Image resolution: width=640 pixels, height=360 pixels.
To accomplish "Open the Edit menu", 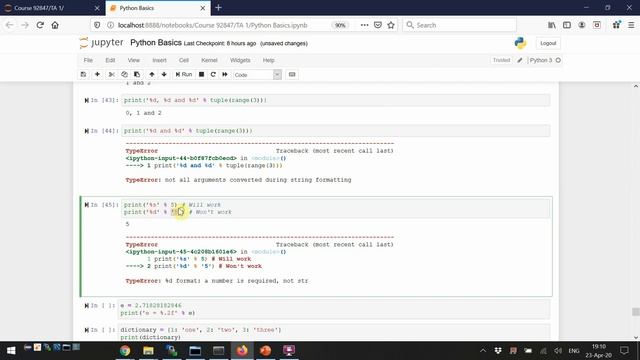I will (110, 60).
